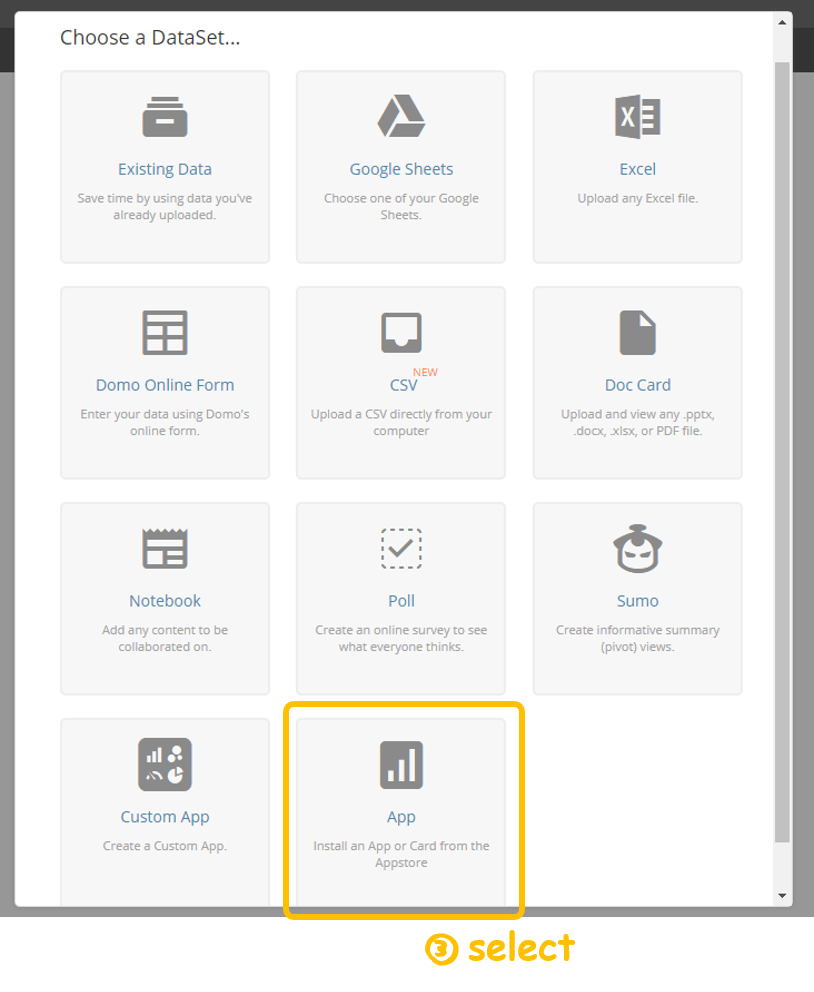Click the NEW badge beside CSV
The image size is (814, 992).
[x=425, y=372]
